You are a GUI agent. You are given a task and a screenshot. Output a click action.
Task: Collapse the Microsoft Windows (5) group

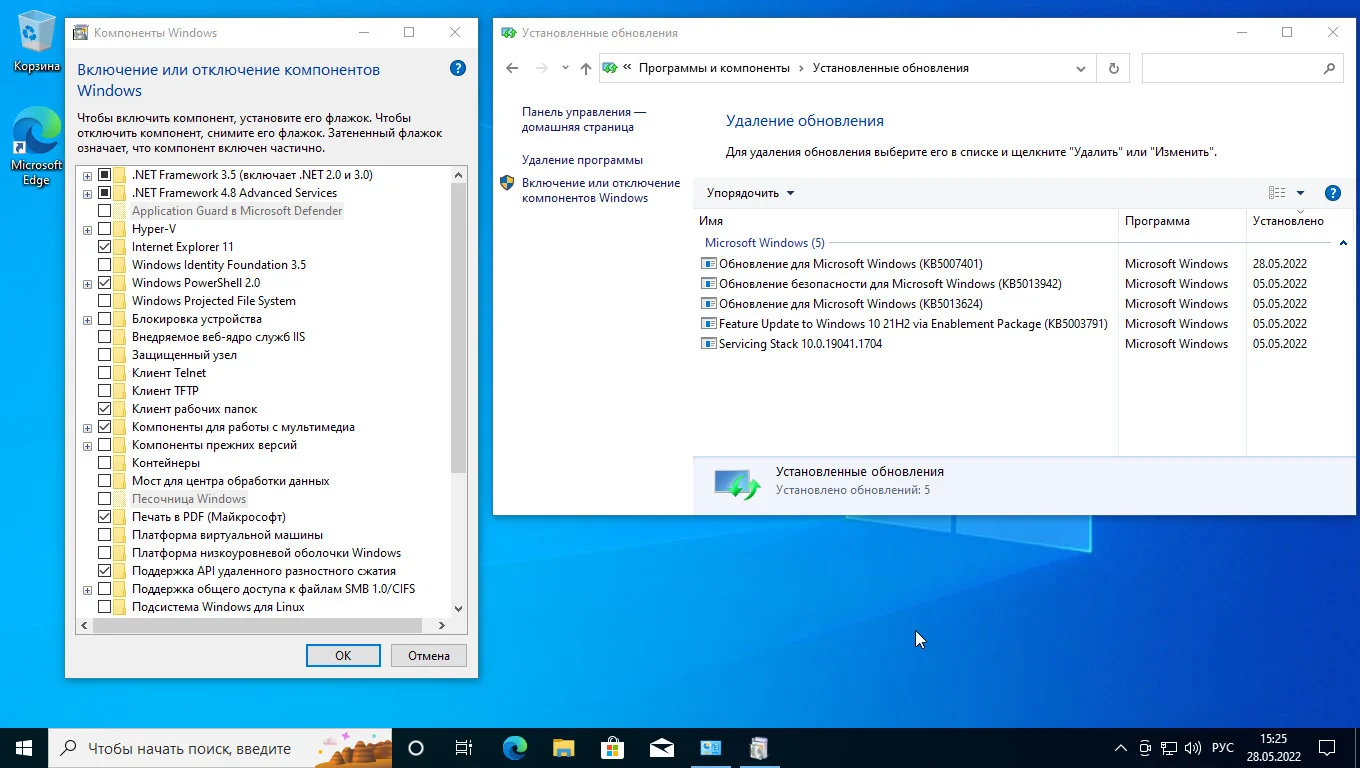point(1343,243)
